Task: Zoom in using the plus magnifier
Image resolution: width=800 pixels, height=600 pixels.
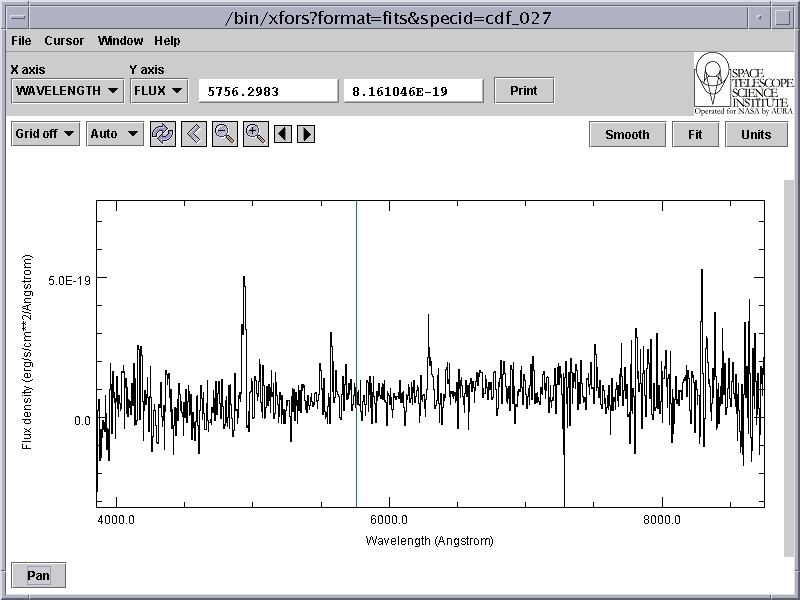Action: click(256, 134)
